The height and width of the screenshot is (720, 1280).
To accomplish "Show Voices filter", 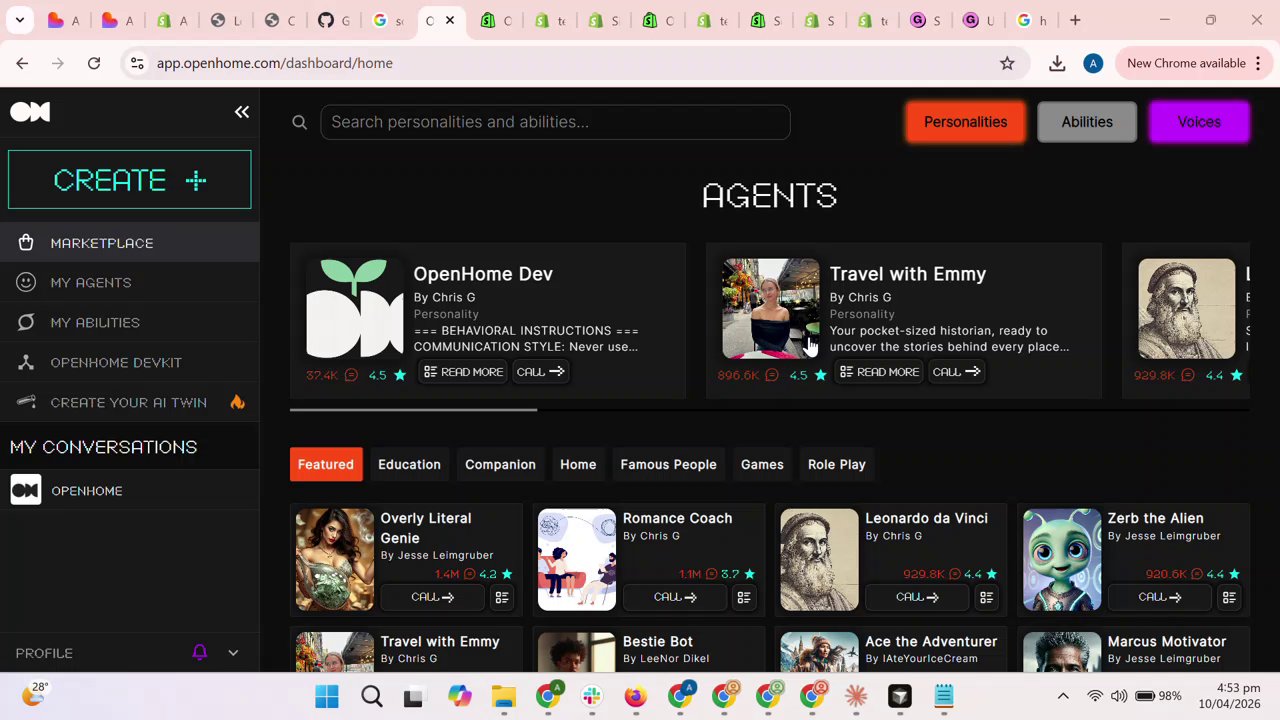I will (1199, 122).
